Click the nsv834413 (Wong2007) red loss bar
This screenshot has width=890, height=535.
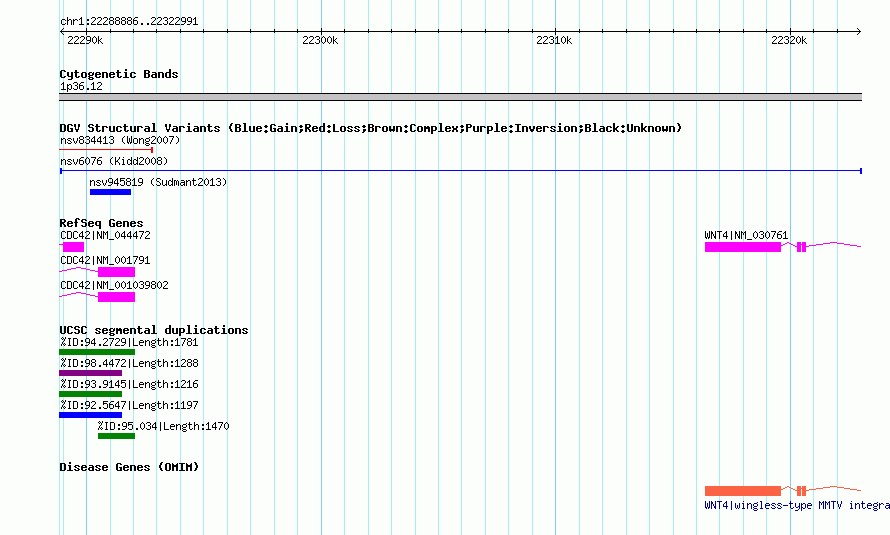106,150
